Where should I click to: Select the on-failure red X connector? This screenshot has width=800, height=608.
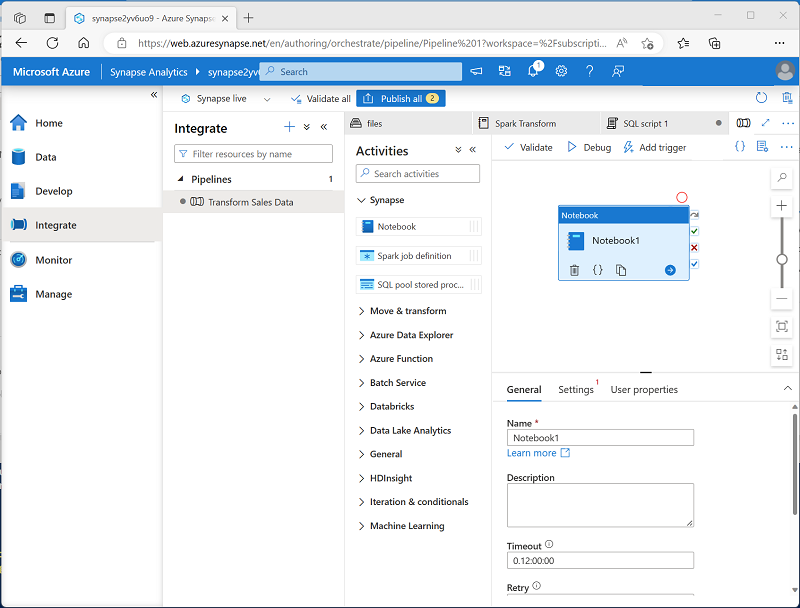(x=694, y=247)
